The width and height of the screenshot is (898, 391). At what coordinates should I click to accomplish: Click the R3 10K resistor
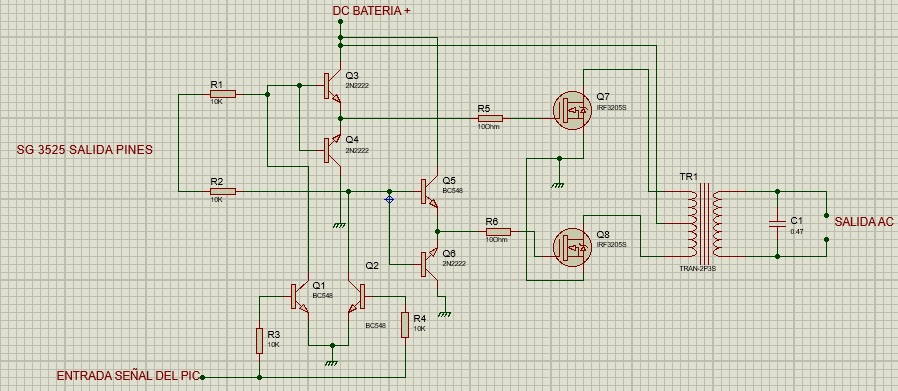point(259,341)
